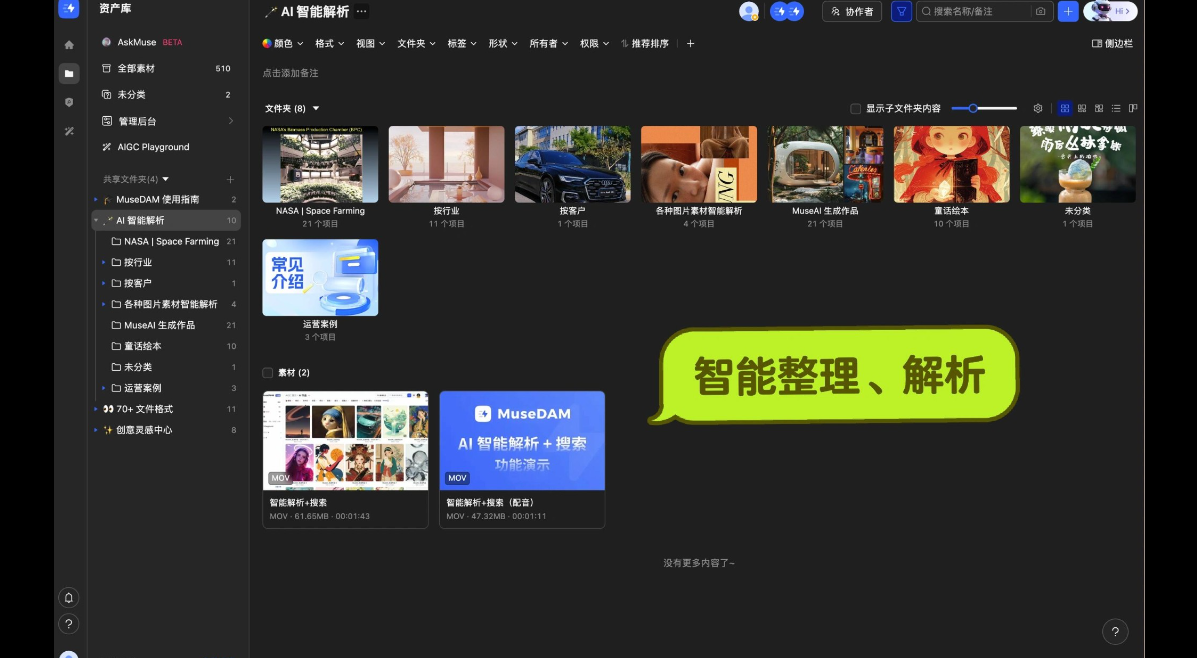
Task: Enable 显示子文件夹内容 checkbox
Action: 855,108
